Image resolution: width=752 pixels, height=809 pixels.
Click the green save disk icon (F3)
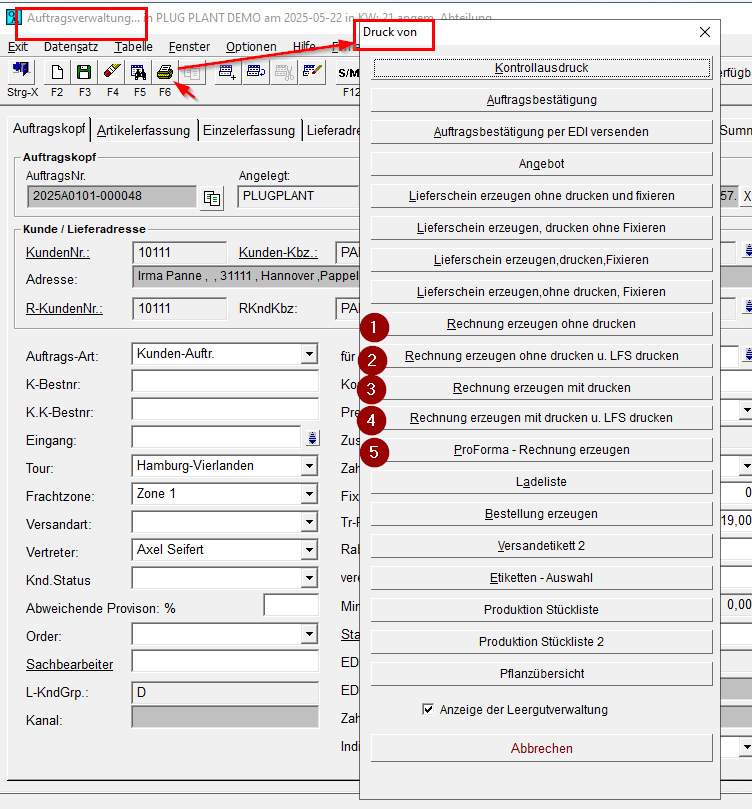(84, 72)
